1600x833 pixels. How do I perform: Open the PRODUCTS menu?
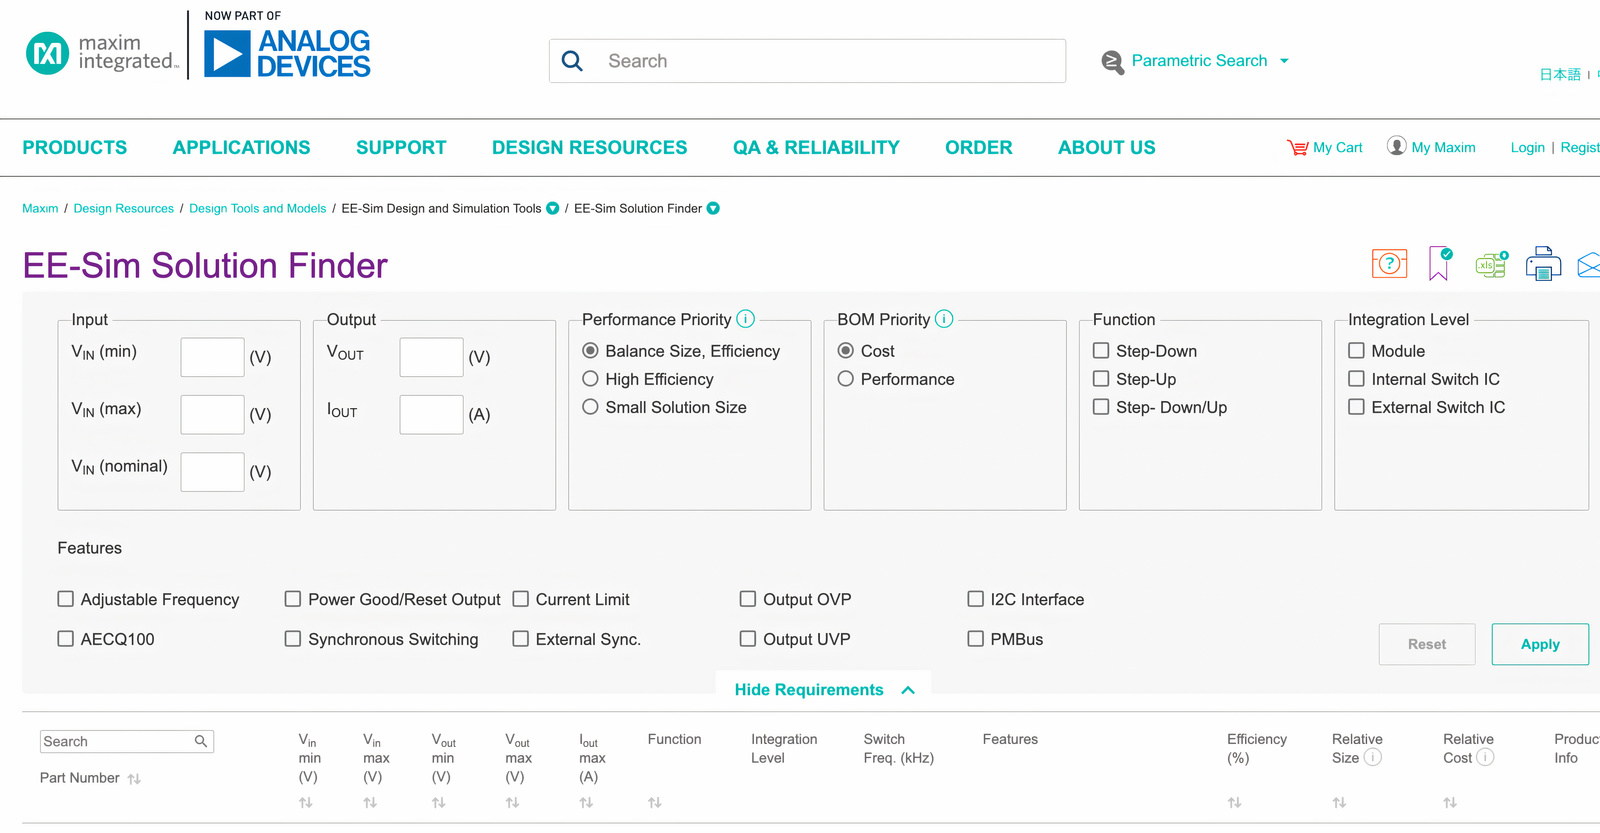(75, 148)
